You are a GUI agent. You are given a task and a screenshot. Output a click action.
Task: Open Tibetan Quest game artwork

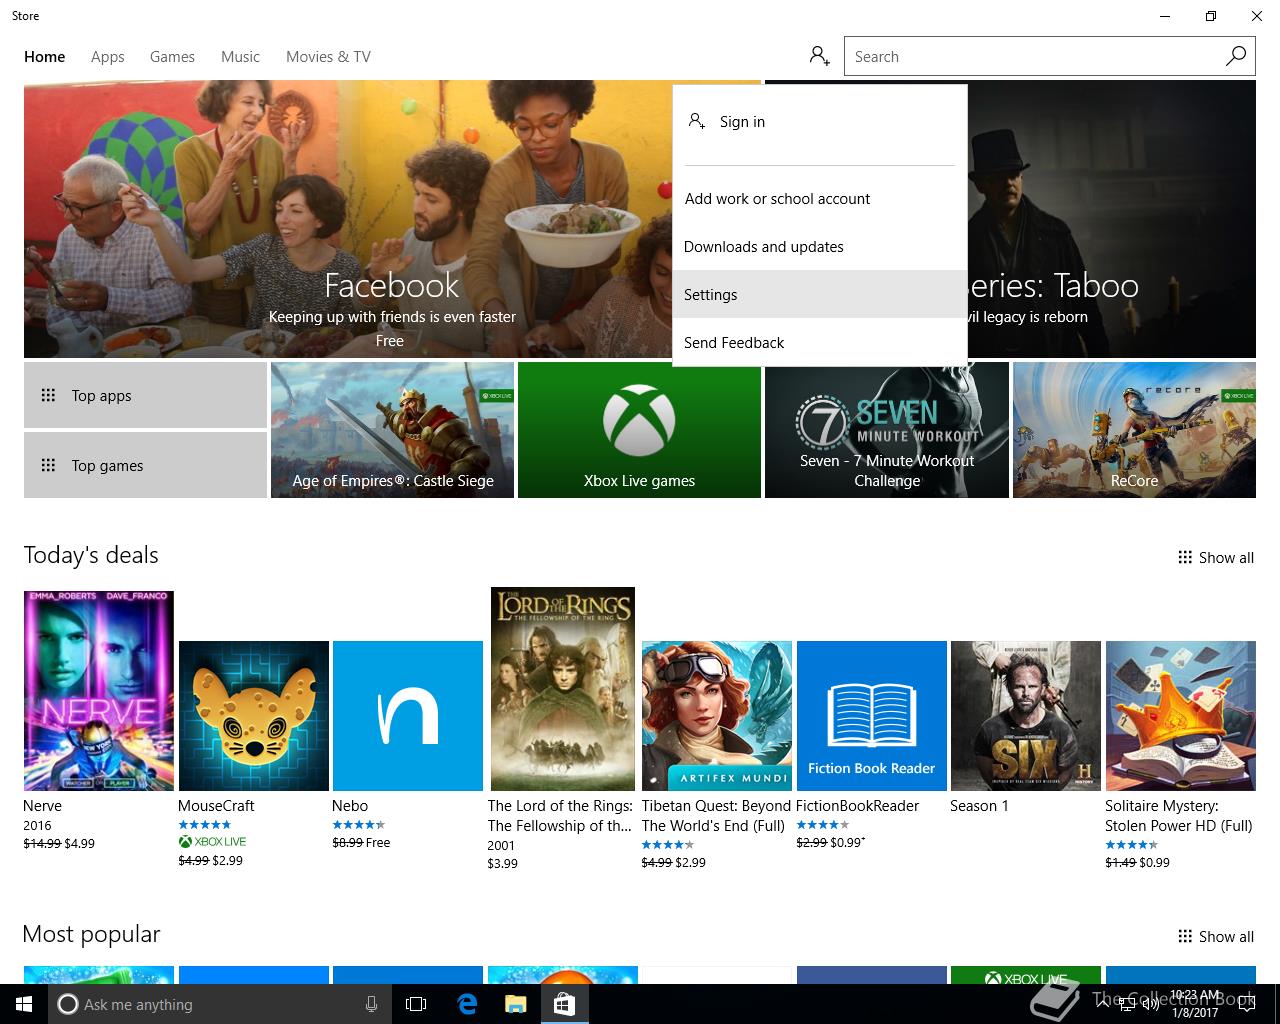717,716
